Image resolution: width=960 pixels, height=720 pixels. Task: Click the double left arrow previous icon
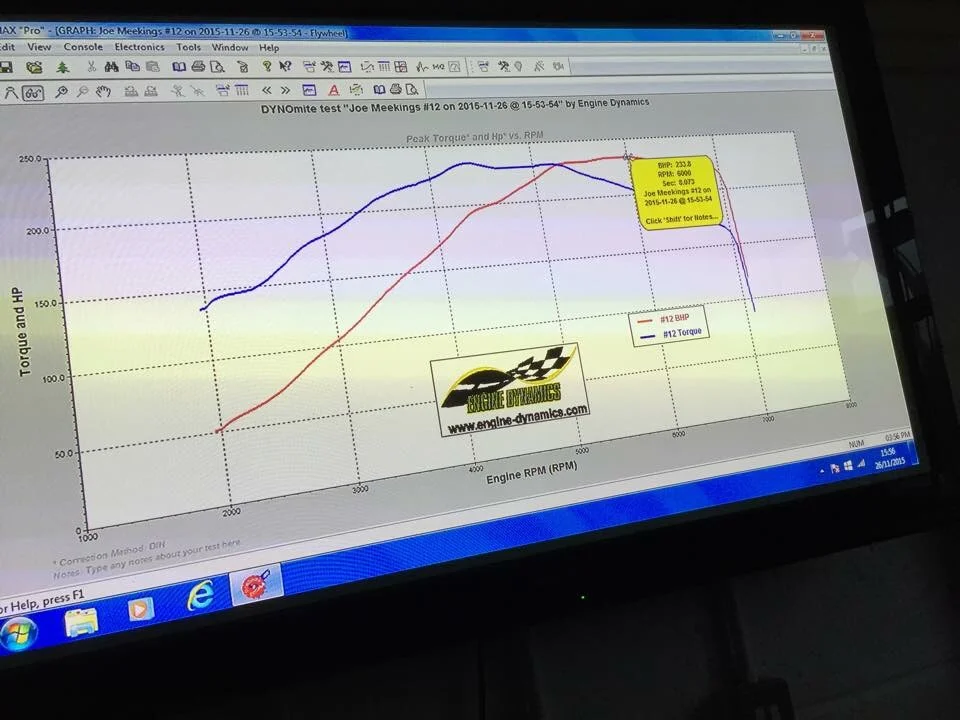click(266, 90)
